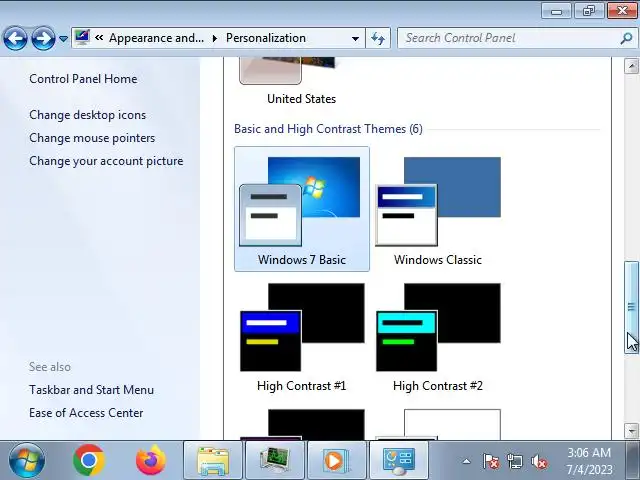
Task: Open Control Panel Home
Action: pyautogui.click(x=83, y=79)
